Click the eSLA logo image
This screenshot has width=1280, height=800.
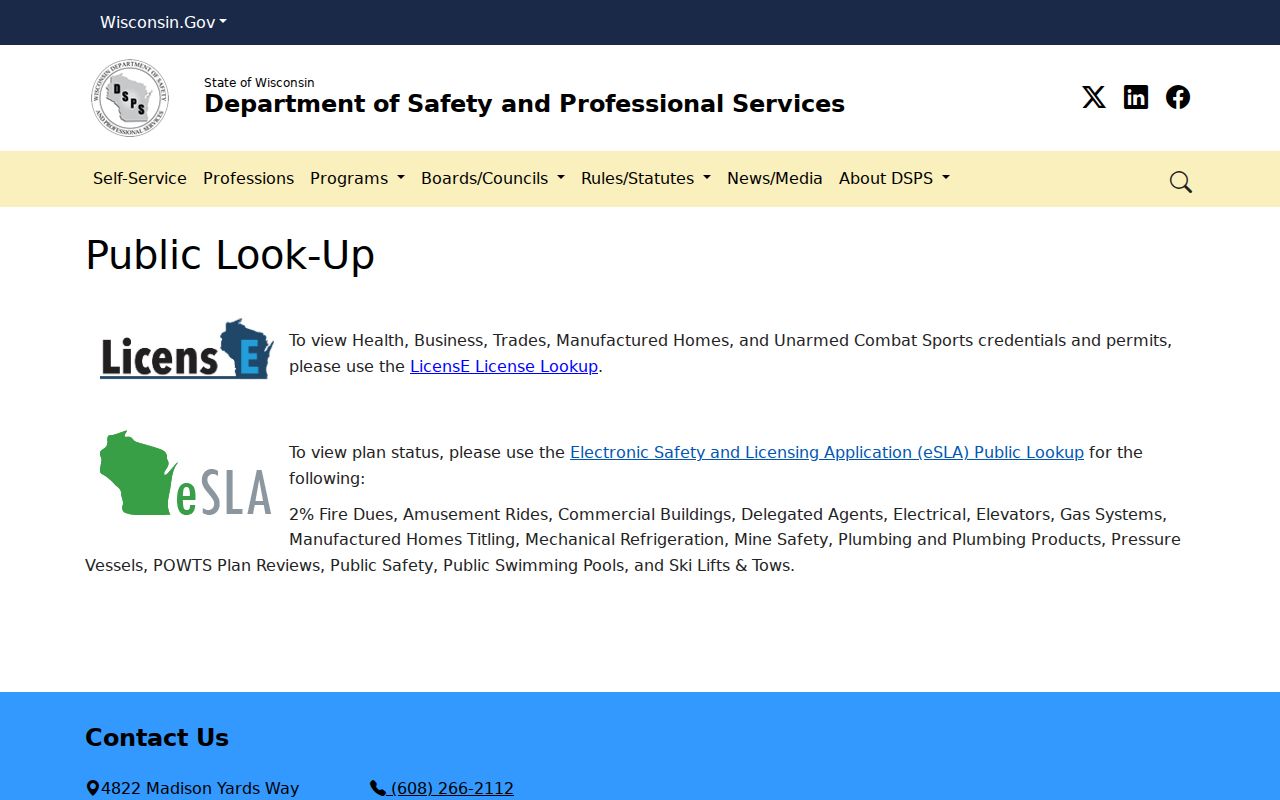(186, 473)
